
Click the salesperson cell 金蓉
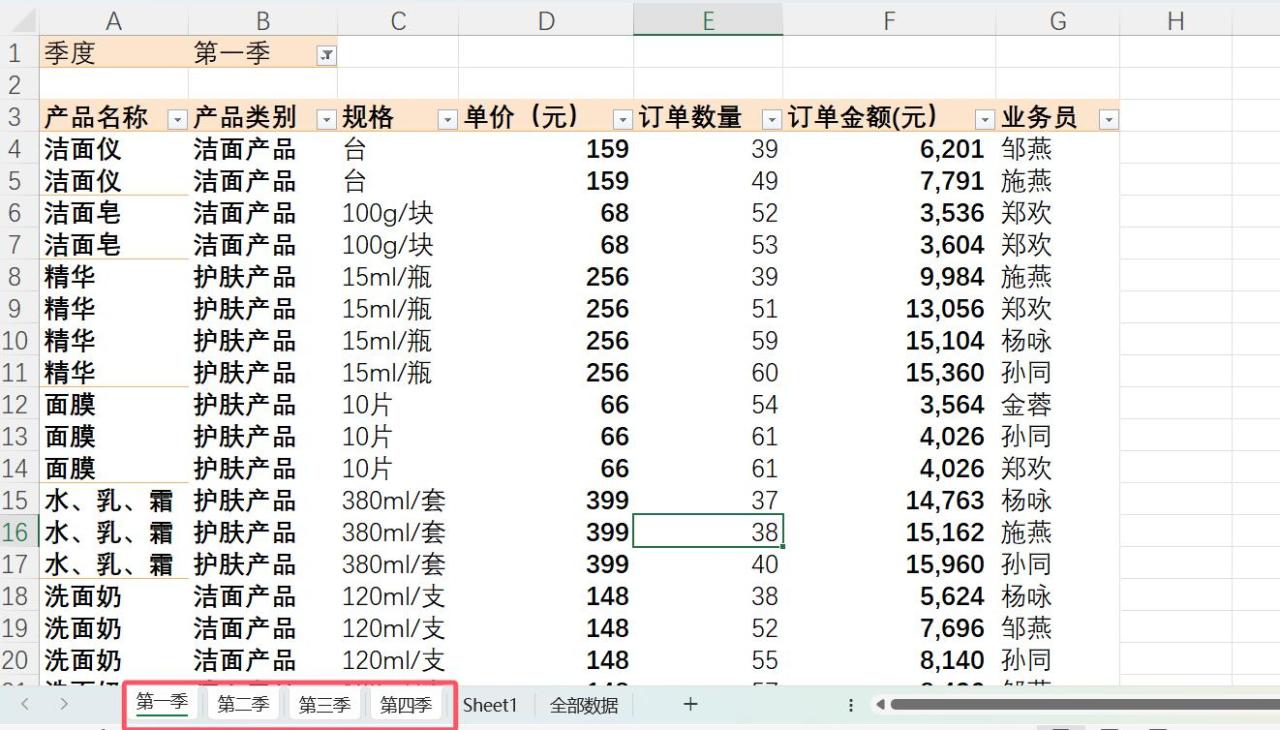click(x=1058, y=405)
